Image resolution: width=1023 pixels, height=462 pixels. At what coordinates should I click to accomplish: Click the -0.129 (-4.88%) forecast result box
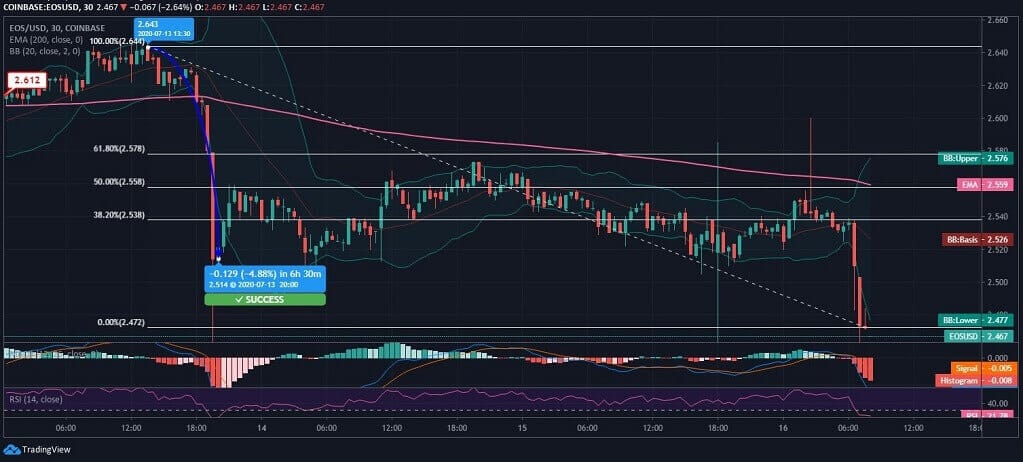(x=264, y=279)
